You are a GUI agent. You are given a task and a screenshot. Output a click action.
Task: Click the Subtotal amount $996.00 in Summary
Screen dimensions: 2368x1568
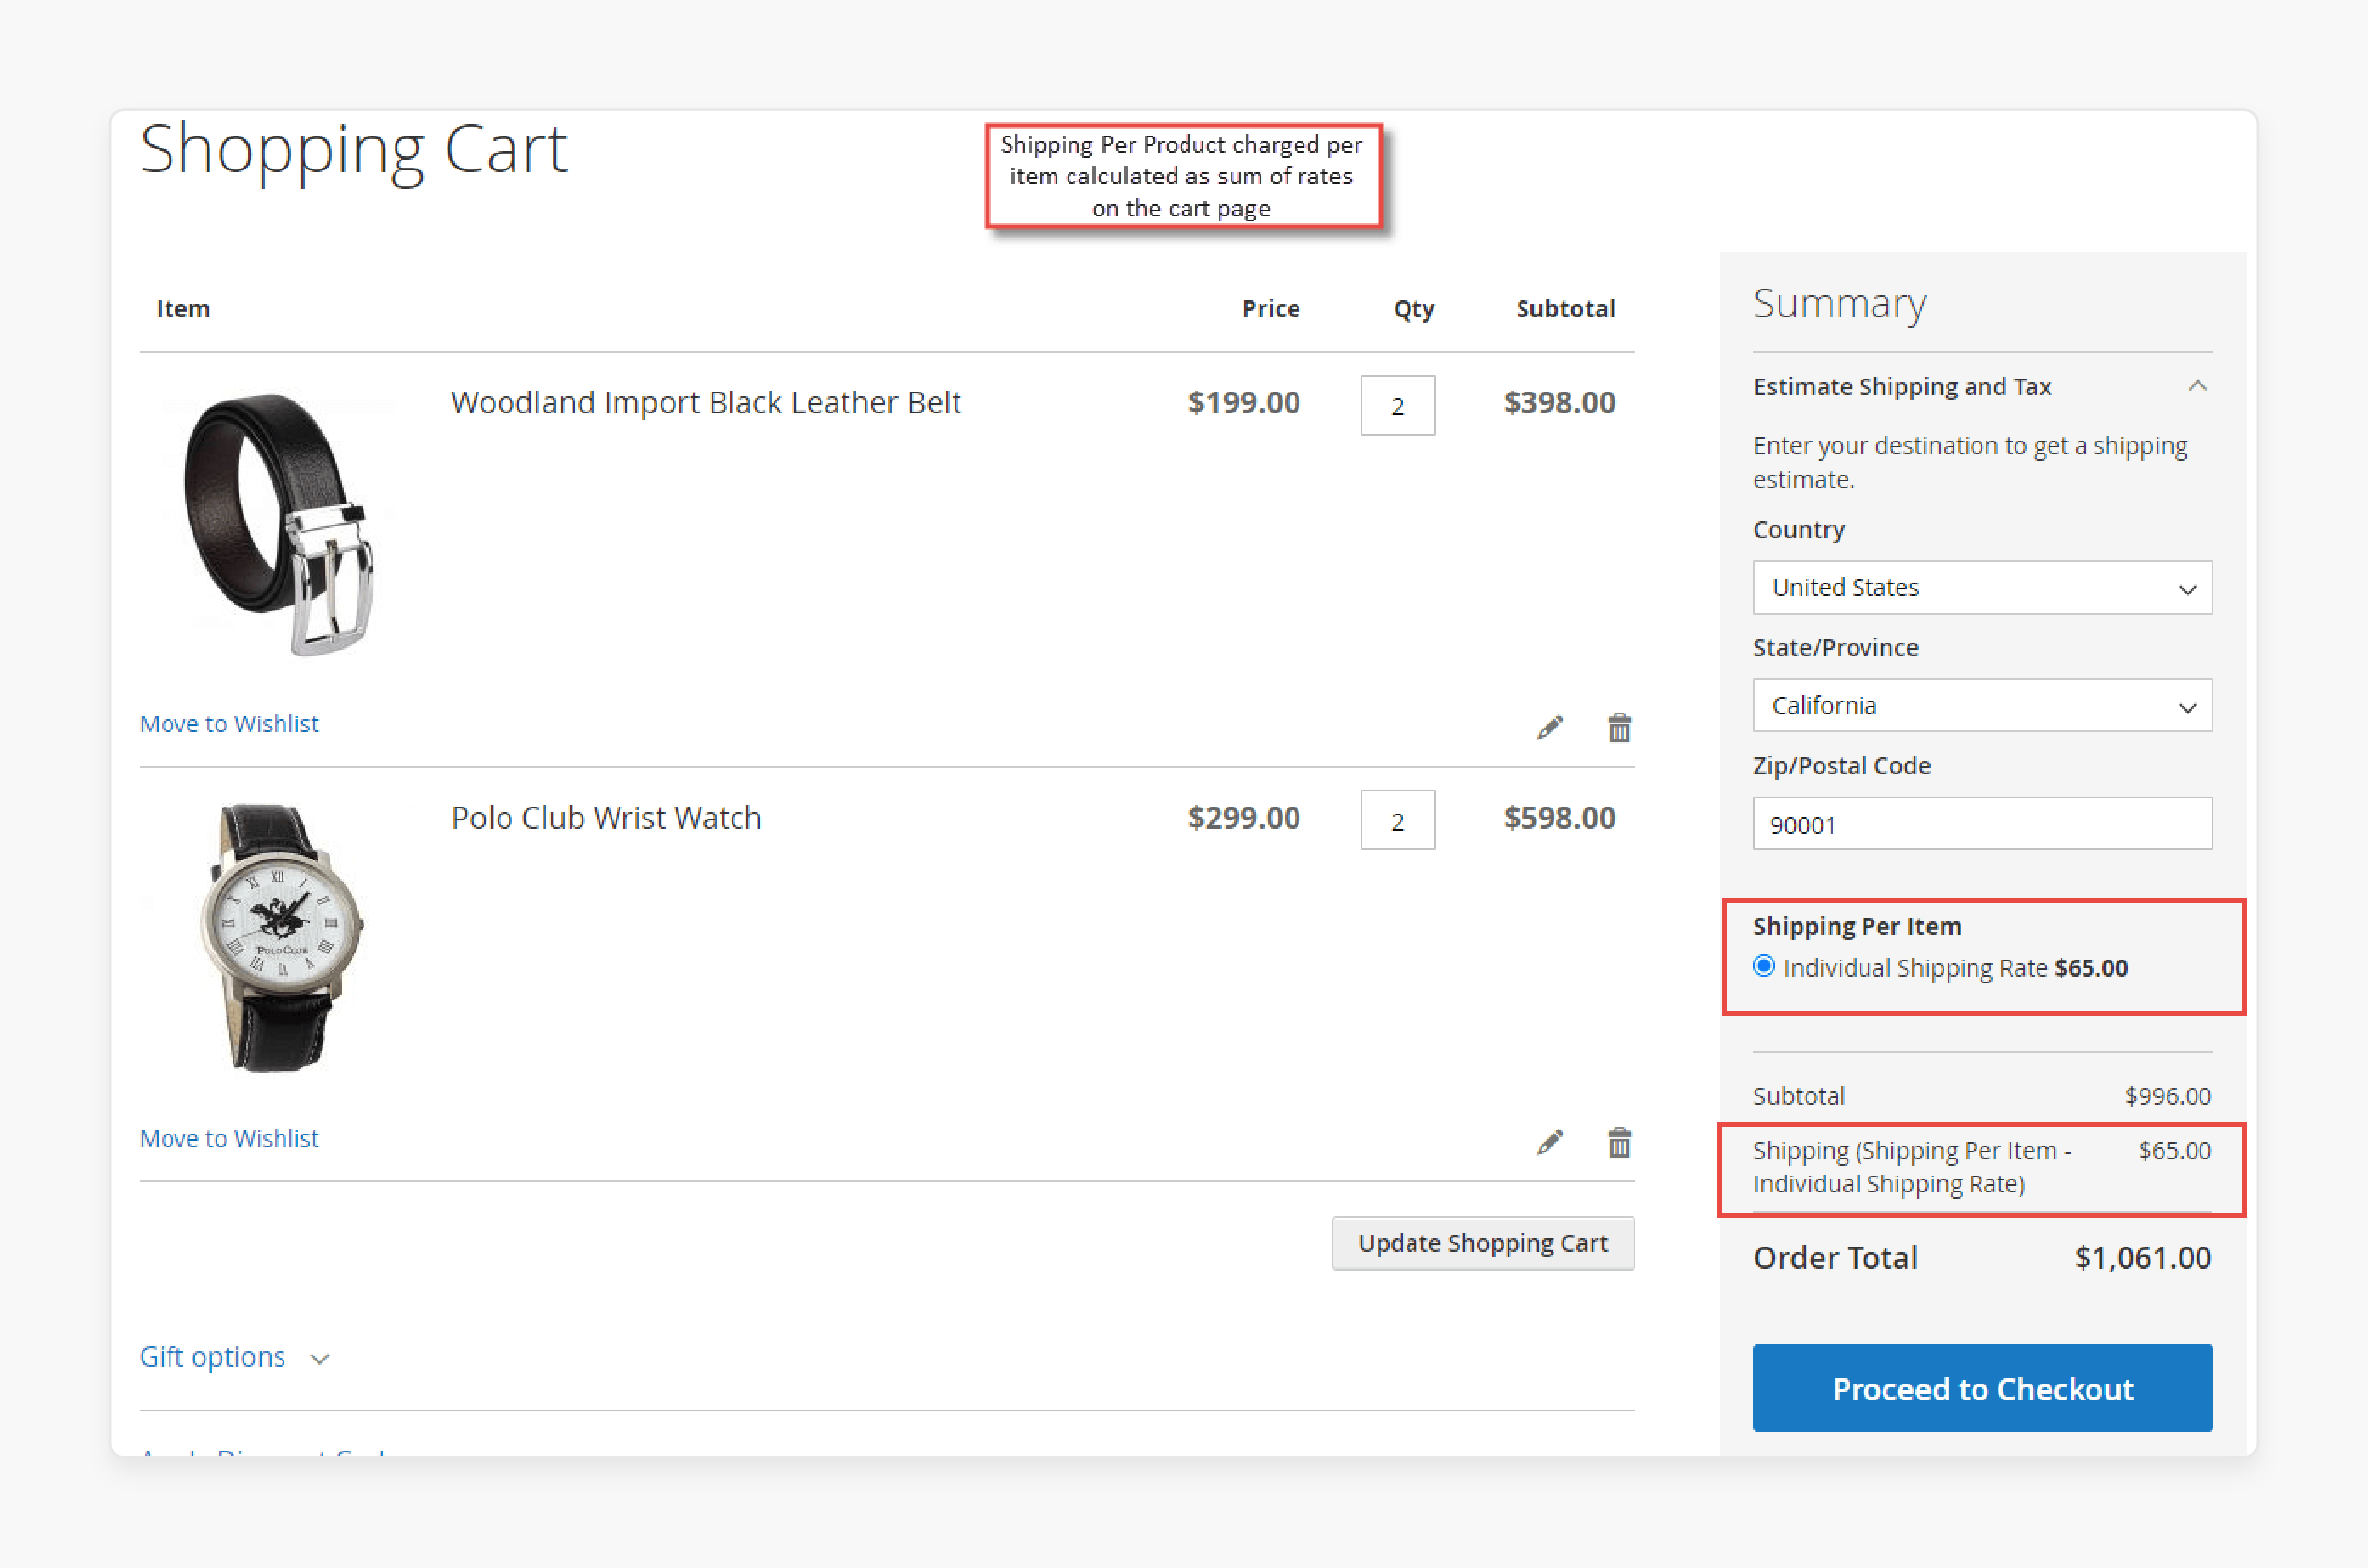point(2168,1096)
